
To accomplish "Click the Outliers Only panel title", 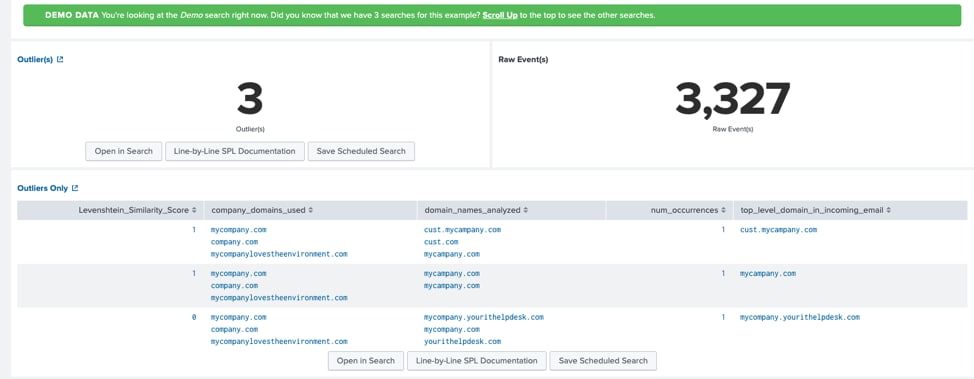I will click(x=43, y=188).
